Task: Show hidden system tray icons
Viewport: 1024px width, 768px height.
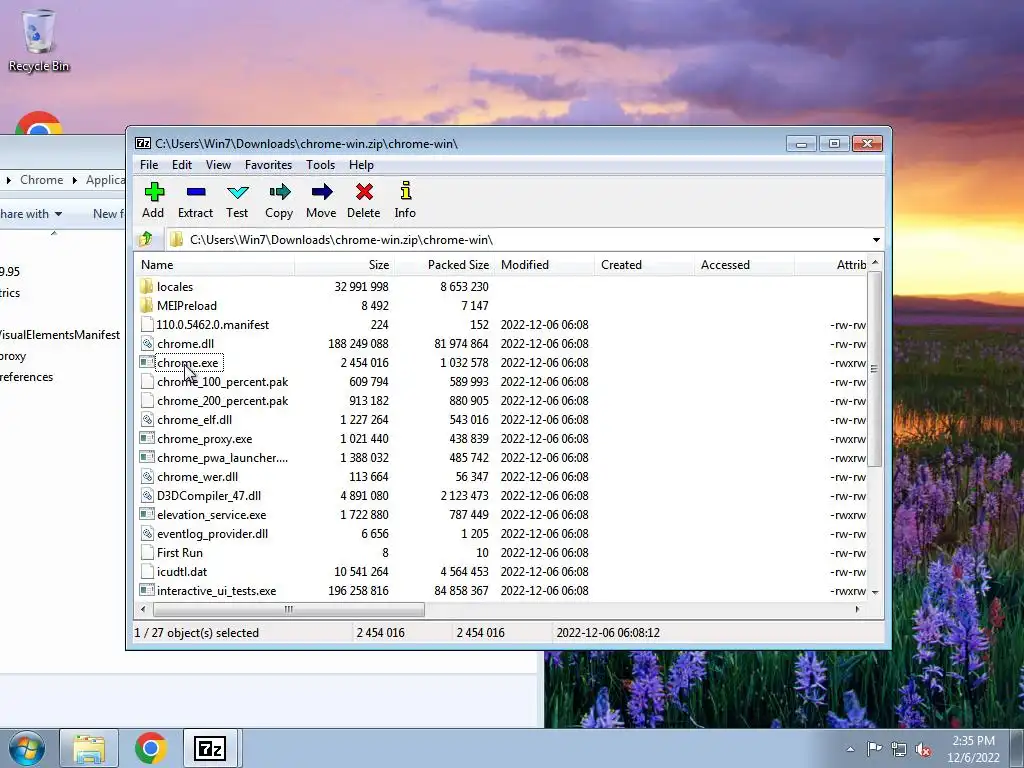Action: point(850,749)
